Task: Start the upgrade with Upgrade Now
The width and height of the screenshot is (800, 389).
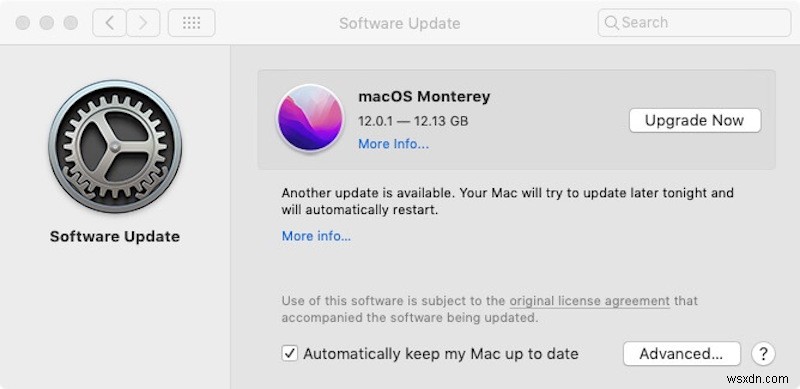Action: (695, 120)
